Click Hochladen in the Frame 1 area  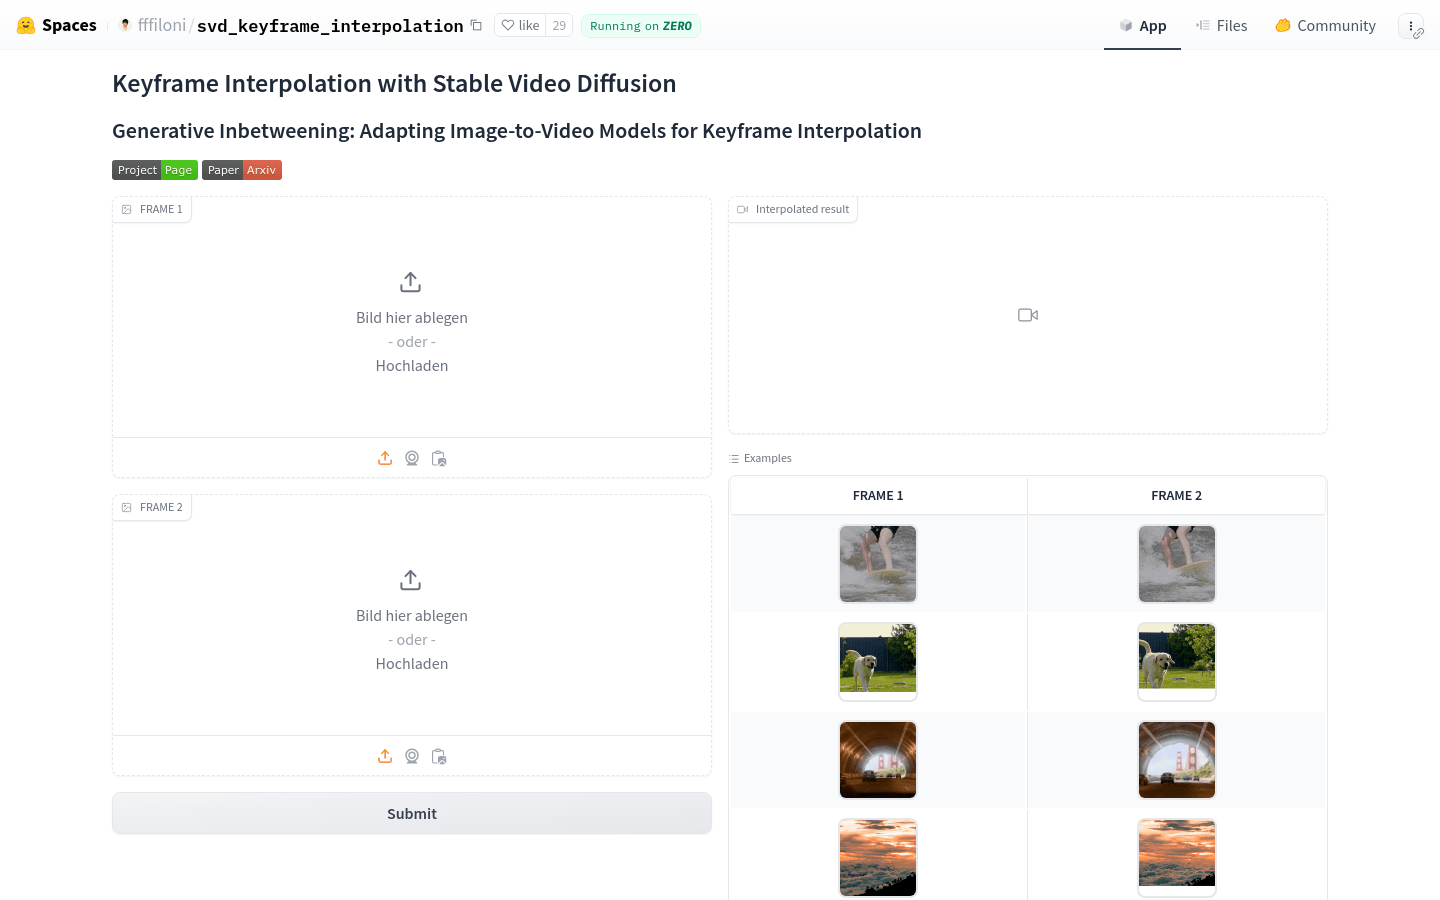(x=412, y=366)
